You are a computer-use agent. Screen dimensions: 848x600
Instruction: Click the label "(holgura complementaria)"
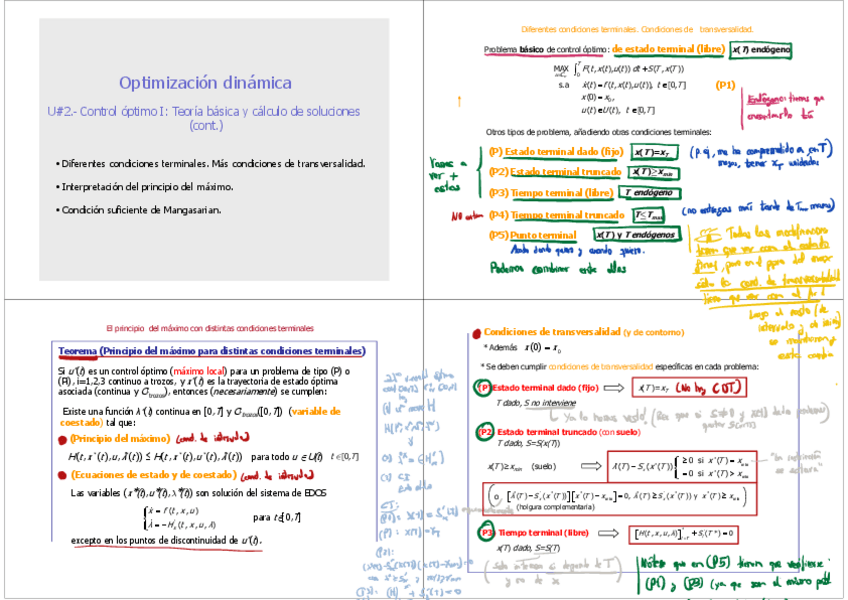click(555, 507)
